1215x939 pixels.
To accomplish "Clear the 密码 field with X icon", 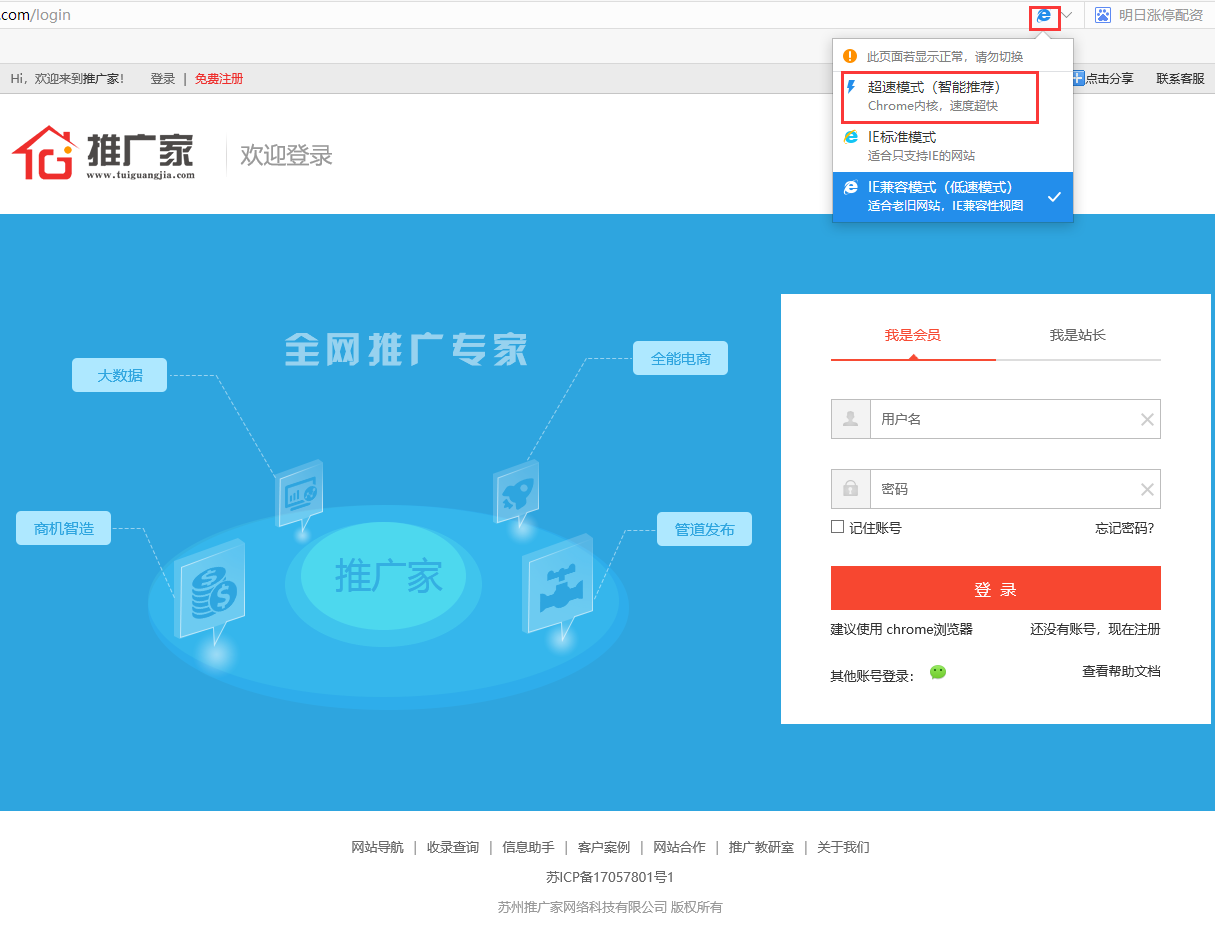I will tap(1148, 490).
